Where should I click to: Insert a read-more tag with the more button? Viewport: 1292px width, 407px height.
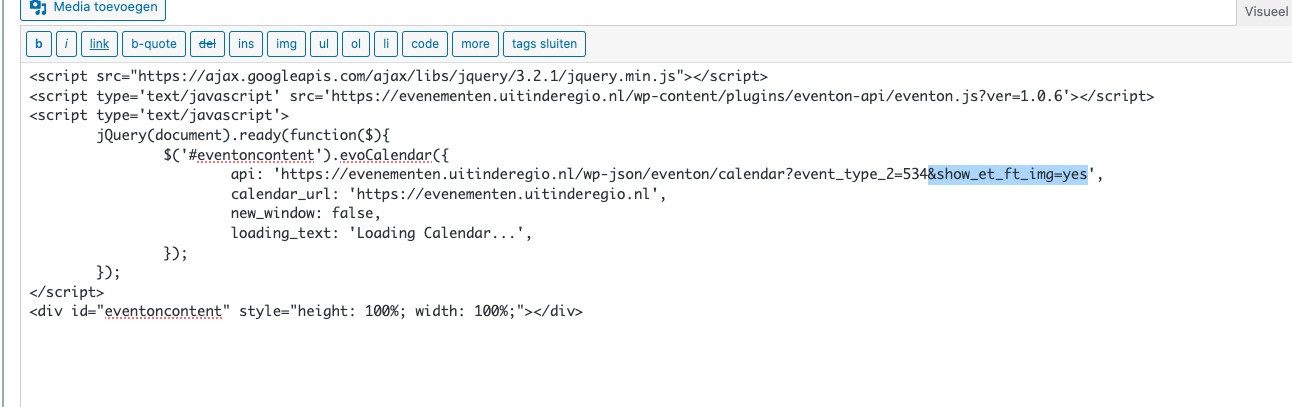475,44
